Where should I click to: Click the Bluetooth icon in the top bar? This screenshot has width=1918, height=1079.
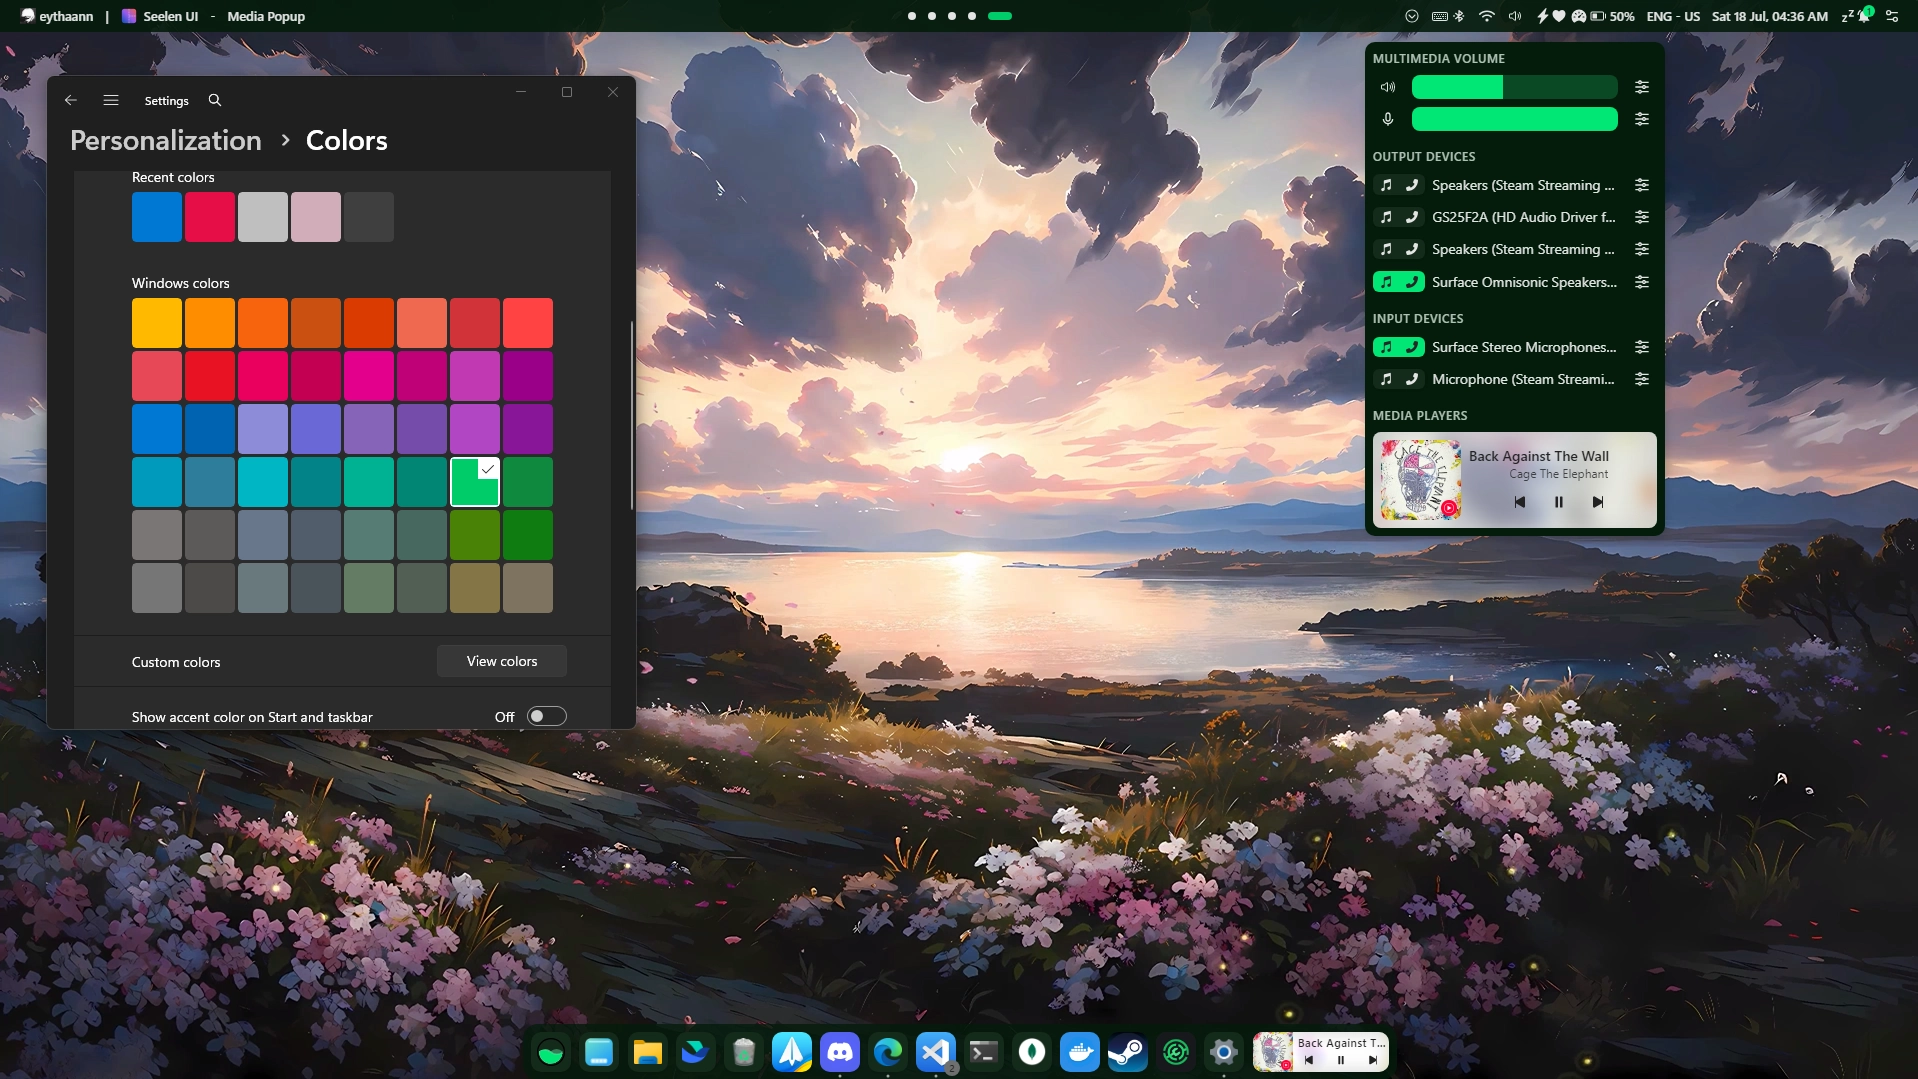click(1458, 16)
